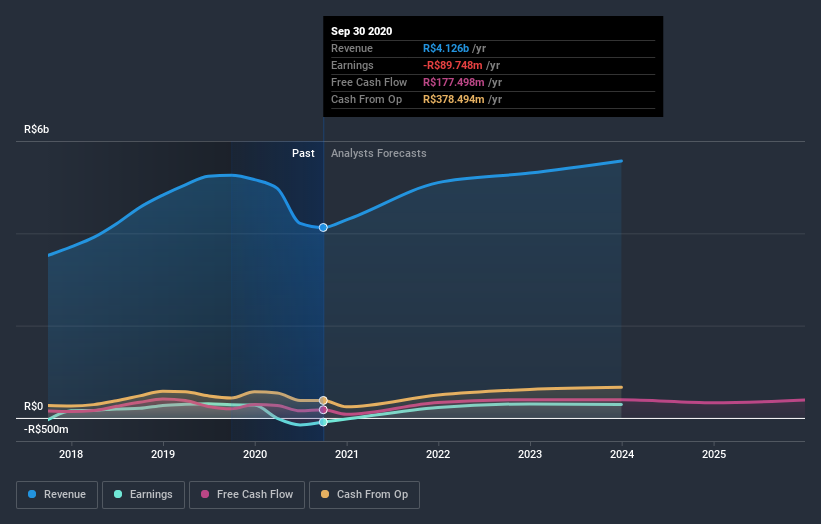
Task: Toggle the Earnings legend button
Action: point(143,495)
